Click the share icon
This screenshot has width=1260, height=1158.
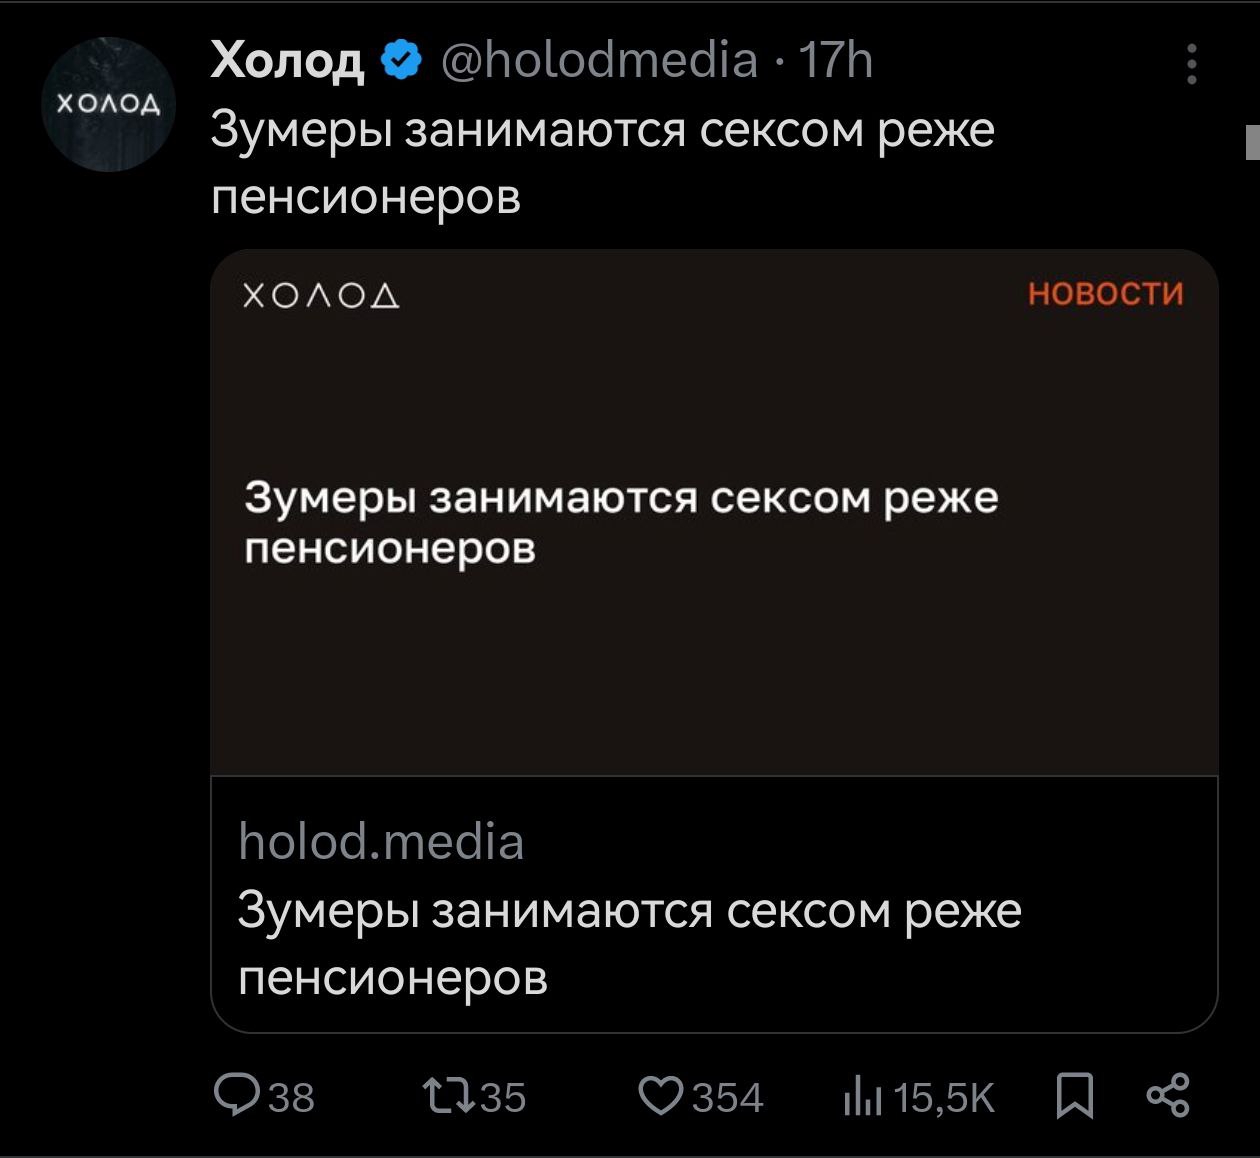coord(1168,1095)
